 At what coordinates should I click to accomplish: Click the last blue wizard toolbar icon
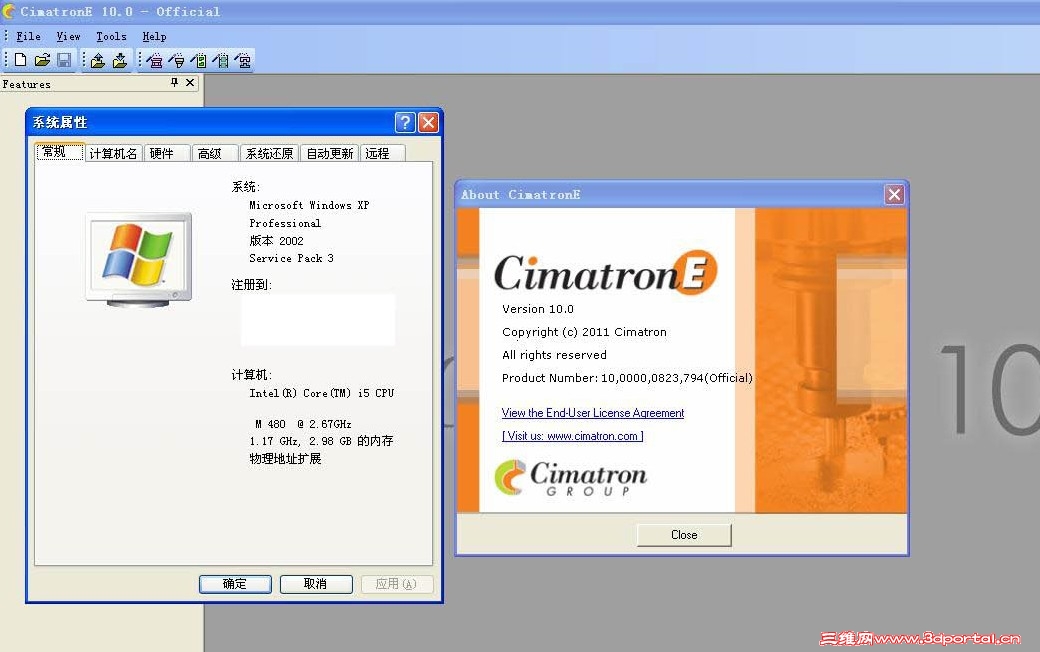click(243, 61)
